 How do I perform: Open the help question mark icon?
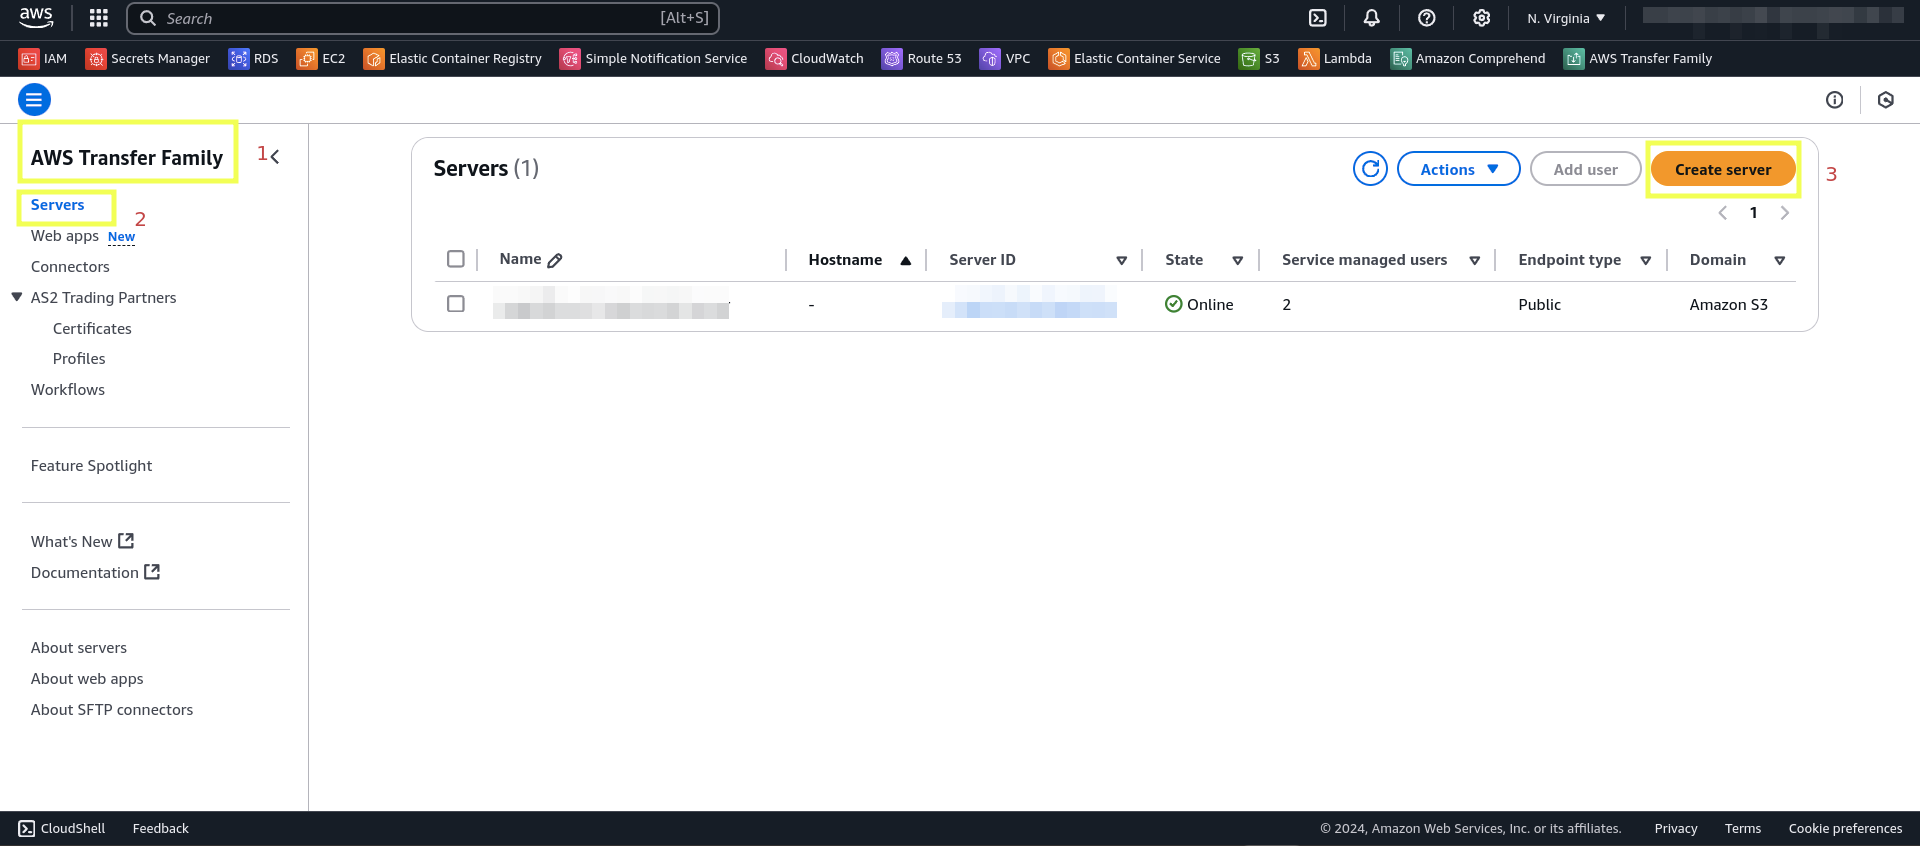1427,18
